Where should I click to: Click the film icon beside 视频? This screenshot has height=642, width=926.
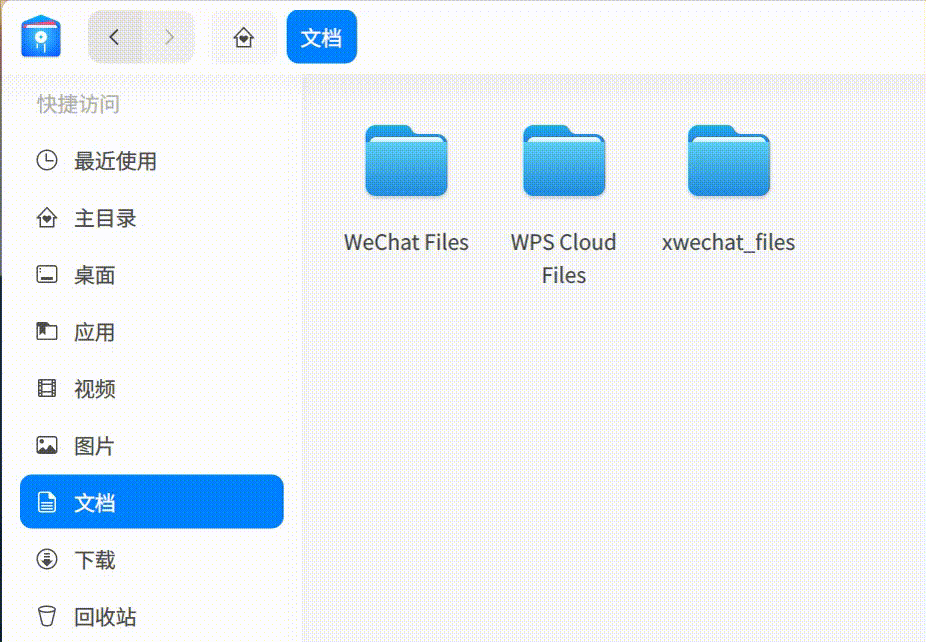[x=47, y=388]
